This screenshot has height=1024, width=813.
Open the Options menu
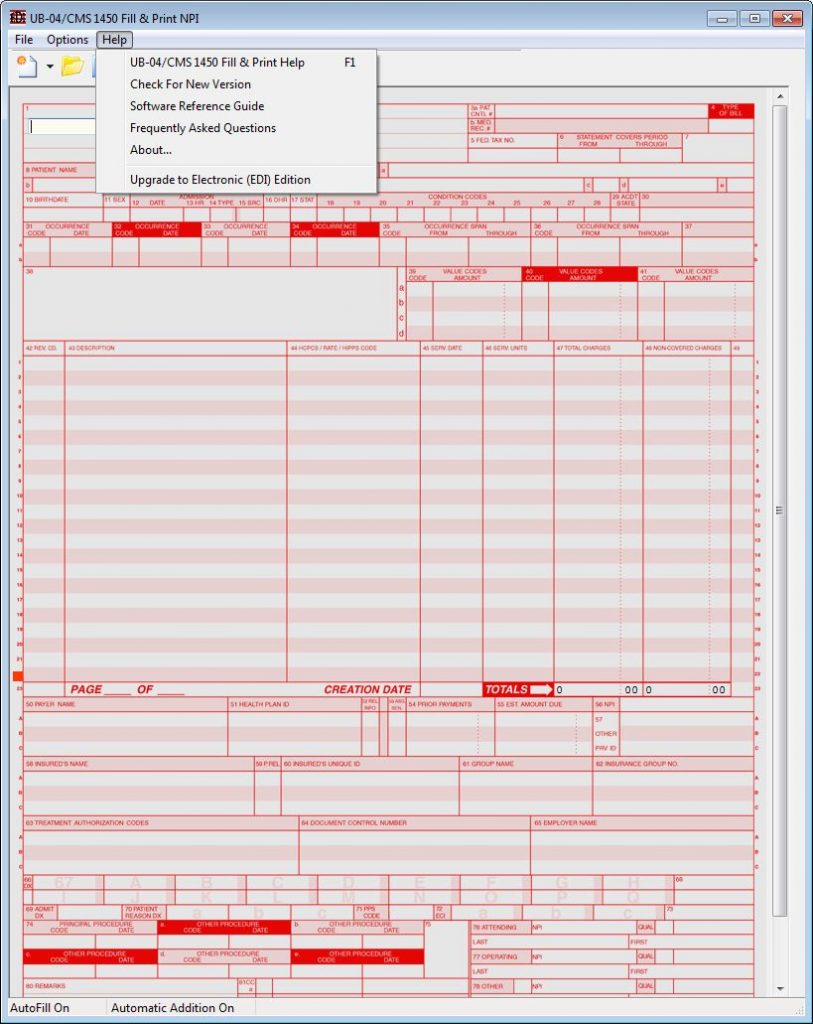click(67, 40)
